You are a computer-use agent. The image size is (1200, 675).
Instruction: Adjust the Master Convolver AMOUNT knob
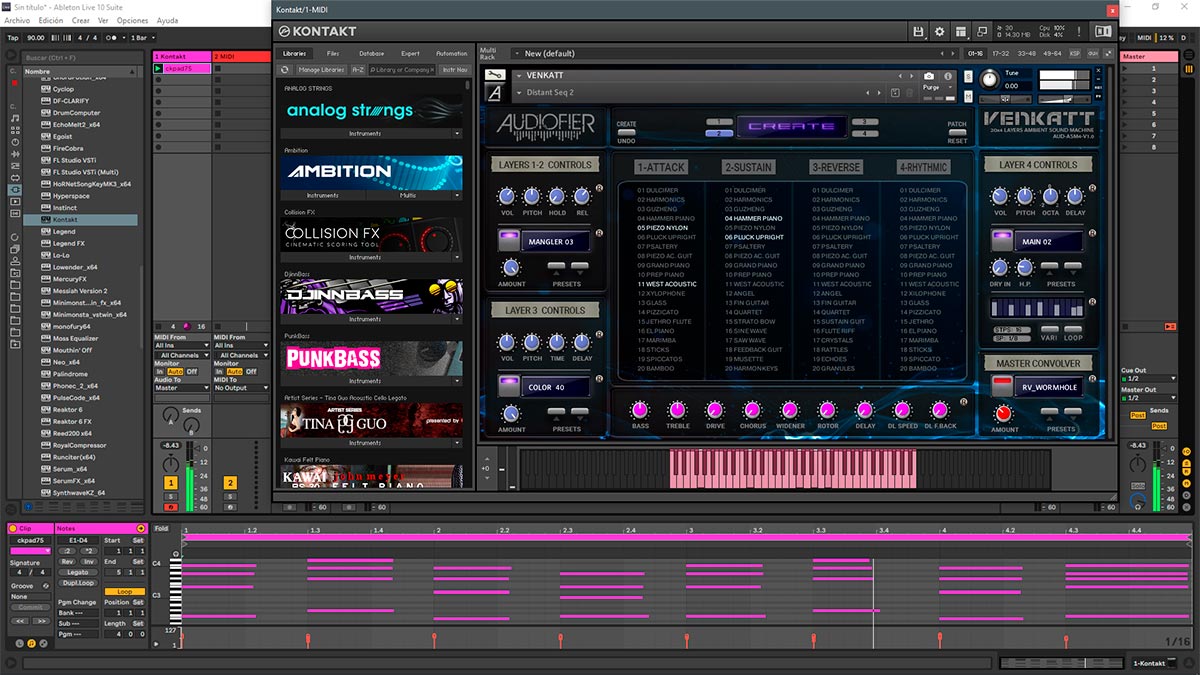[x=1003, y=414]
